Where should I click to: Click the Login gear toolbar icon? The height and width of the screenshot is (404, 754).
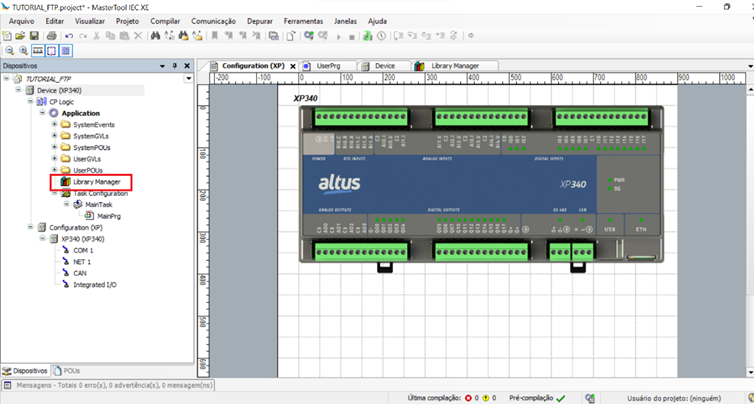pyautogui.click(x=309, y=36)
